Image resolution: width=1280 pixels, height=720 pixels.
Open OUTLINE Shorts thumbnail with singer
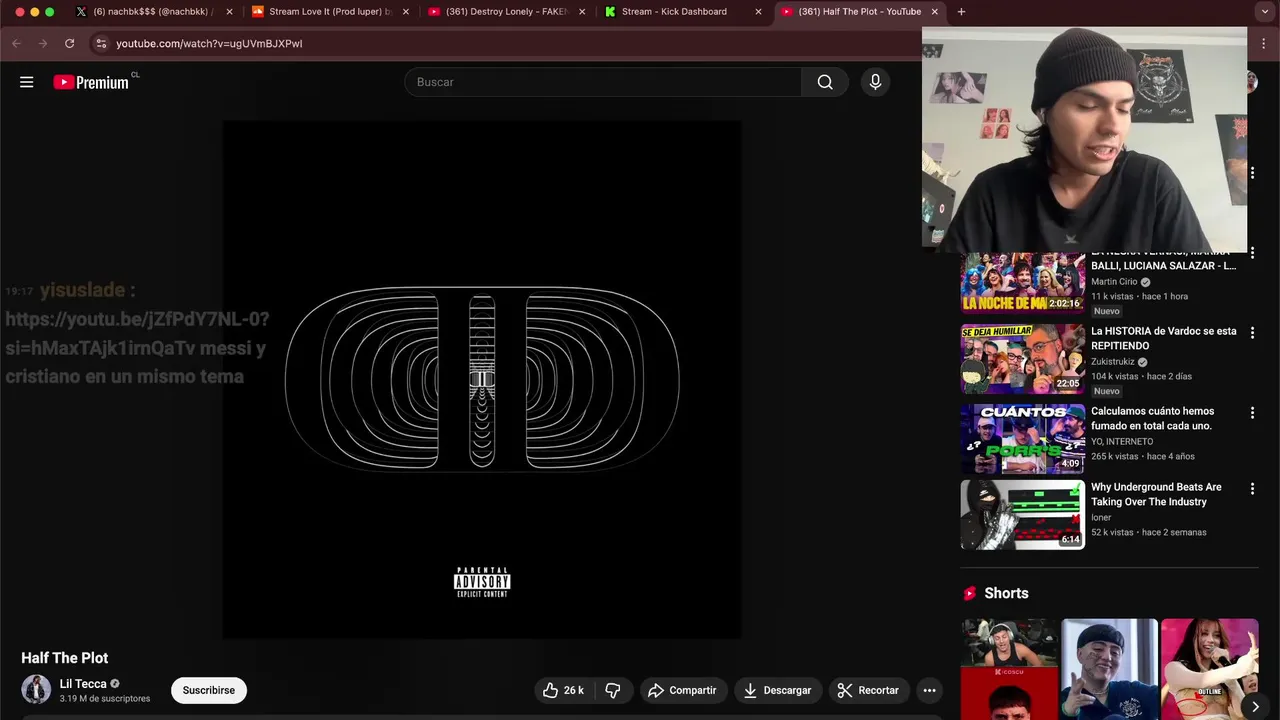pyautogui.click(x=1209, y=669)
